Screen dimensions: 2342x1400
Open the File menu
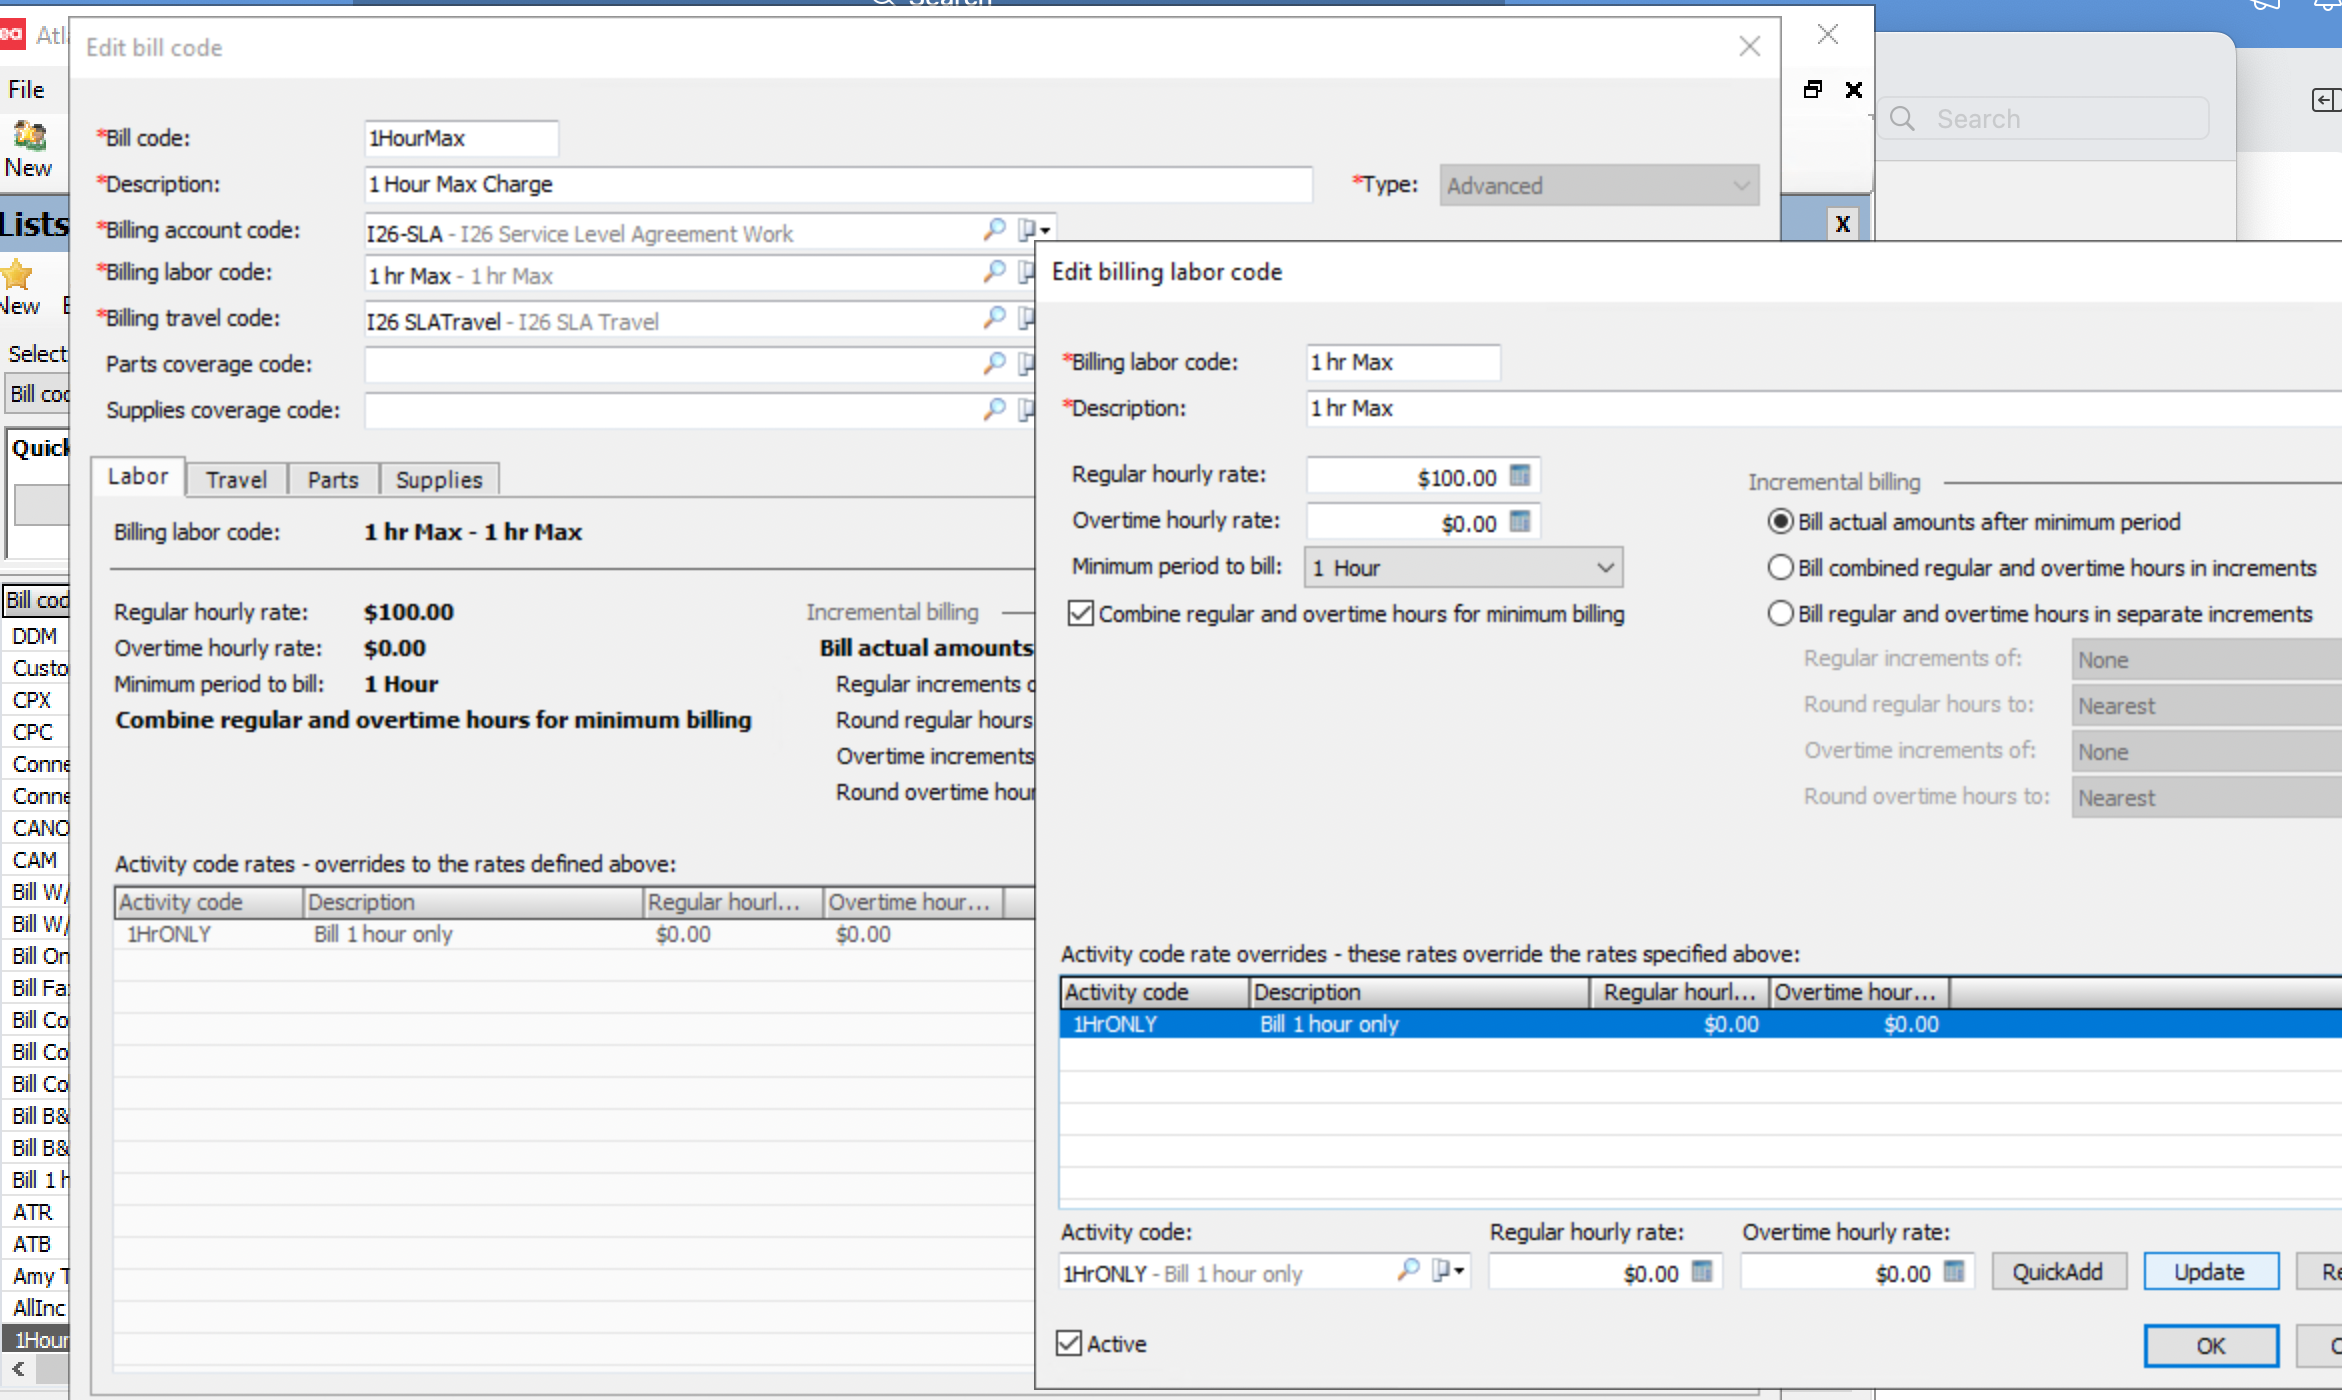(26, 90)
